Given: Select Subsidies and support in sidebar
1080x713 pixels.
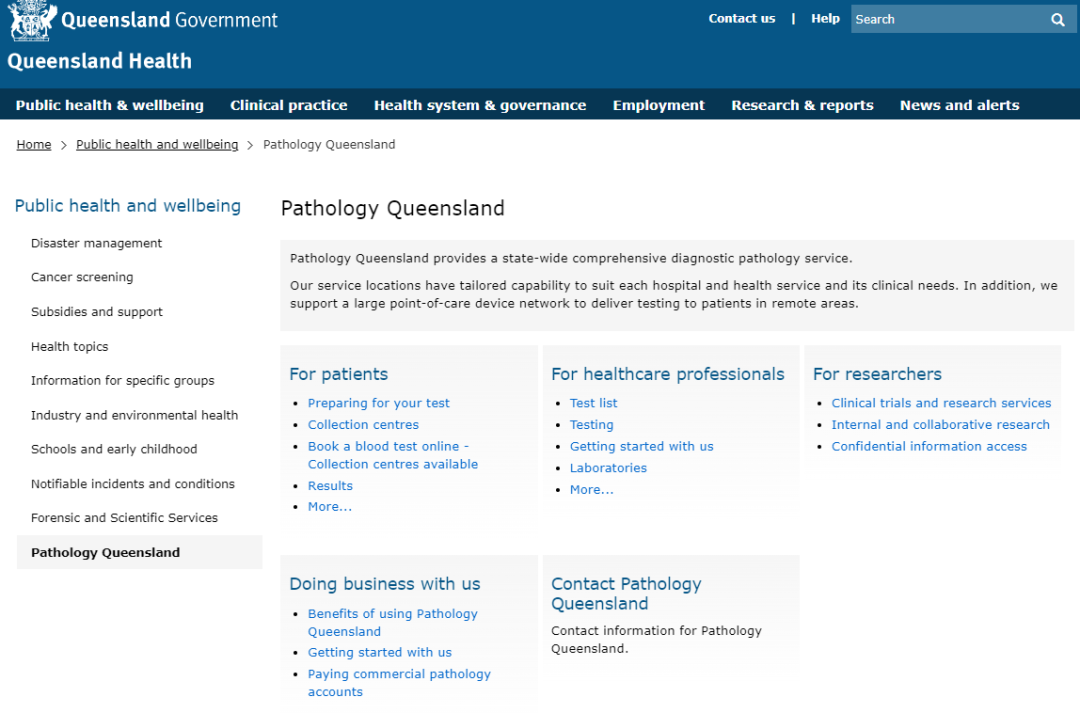Looking at the screenshot, I should pos(97,311).
